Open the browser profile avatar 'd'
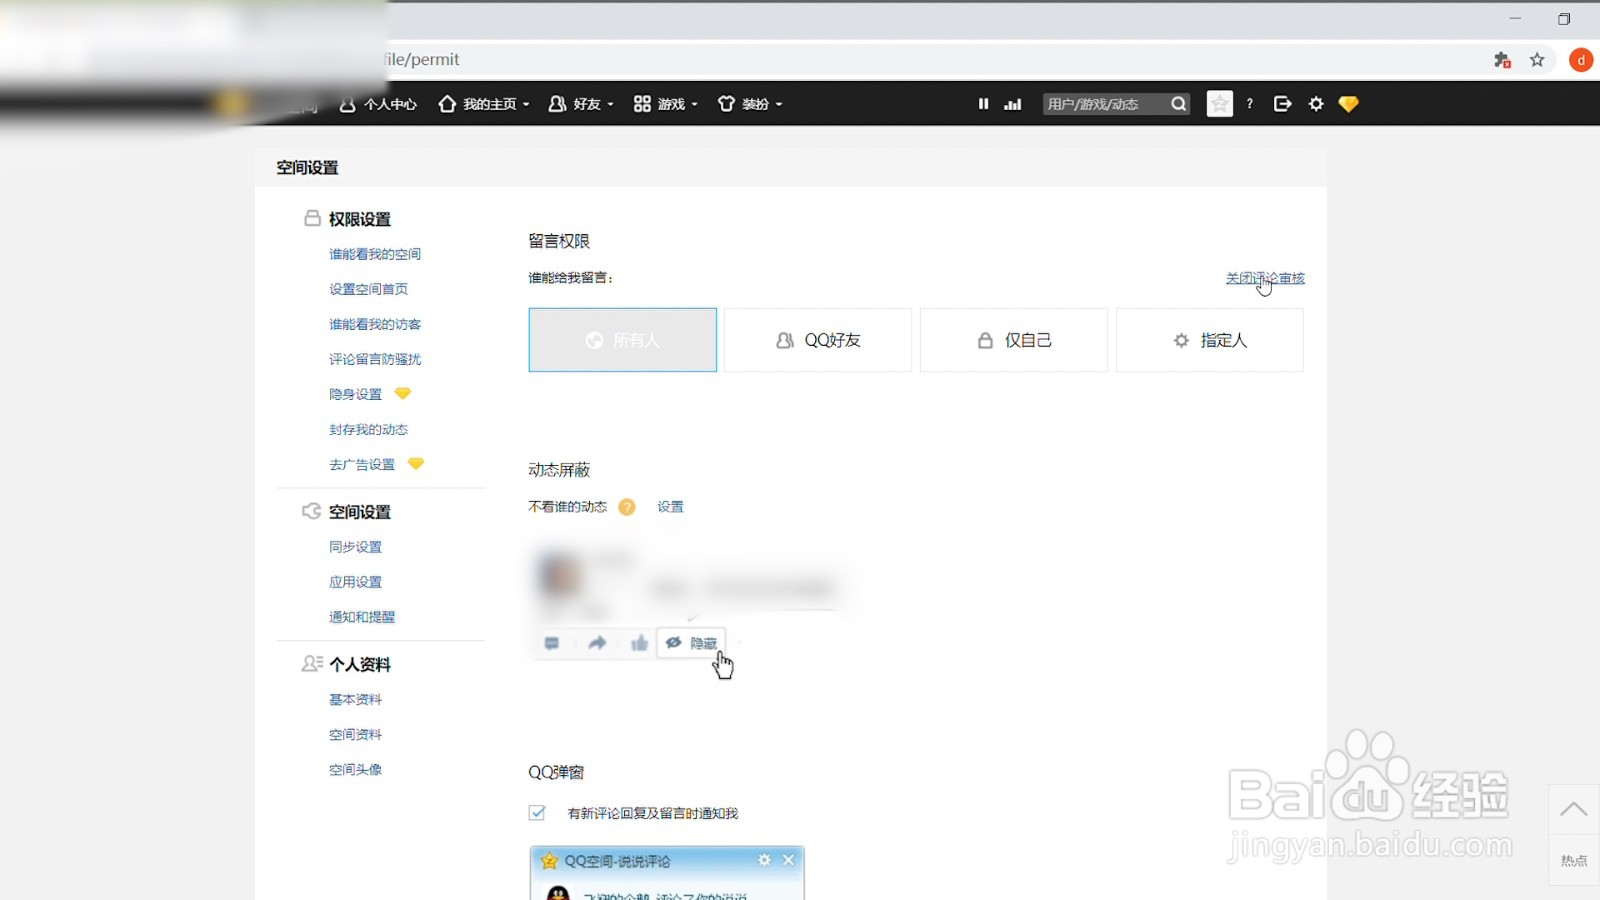 (1581, 60)
